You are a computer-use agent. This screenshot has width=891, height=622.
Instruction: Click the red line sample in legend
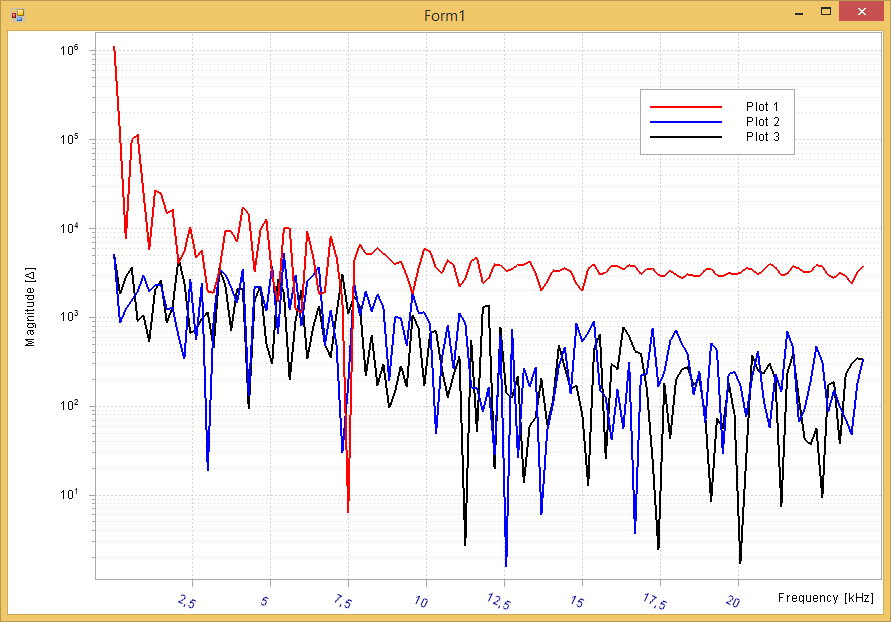[x=685, y=106]
